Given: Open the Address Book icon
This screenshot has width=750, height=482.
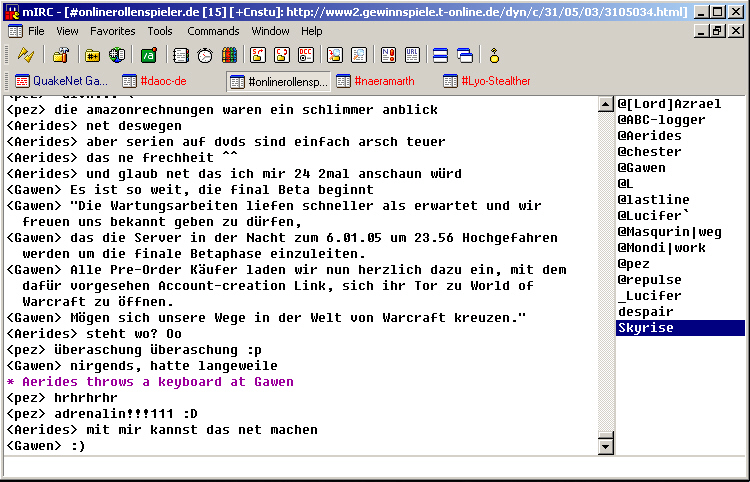Looking at the screenshot, I should pyautogui.click(x=180, y=55).
